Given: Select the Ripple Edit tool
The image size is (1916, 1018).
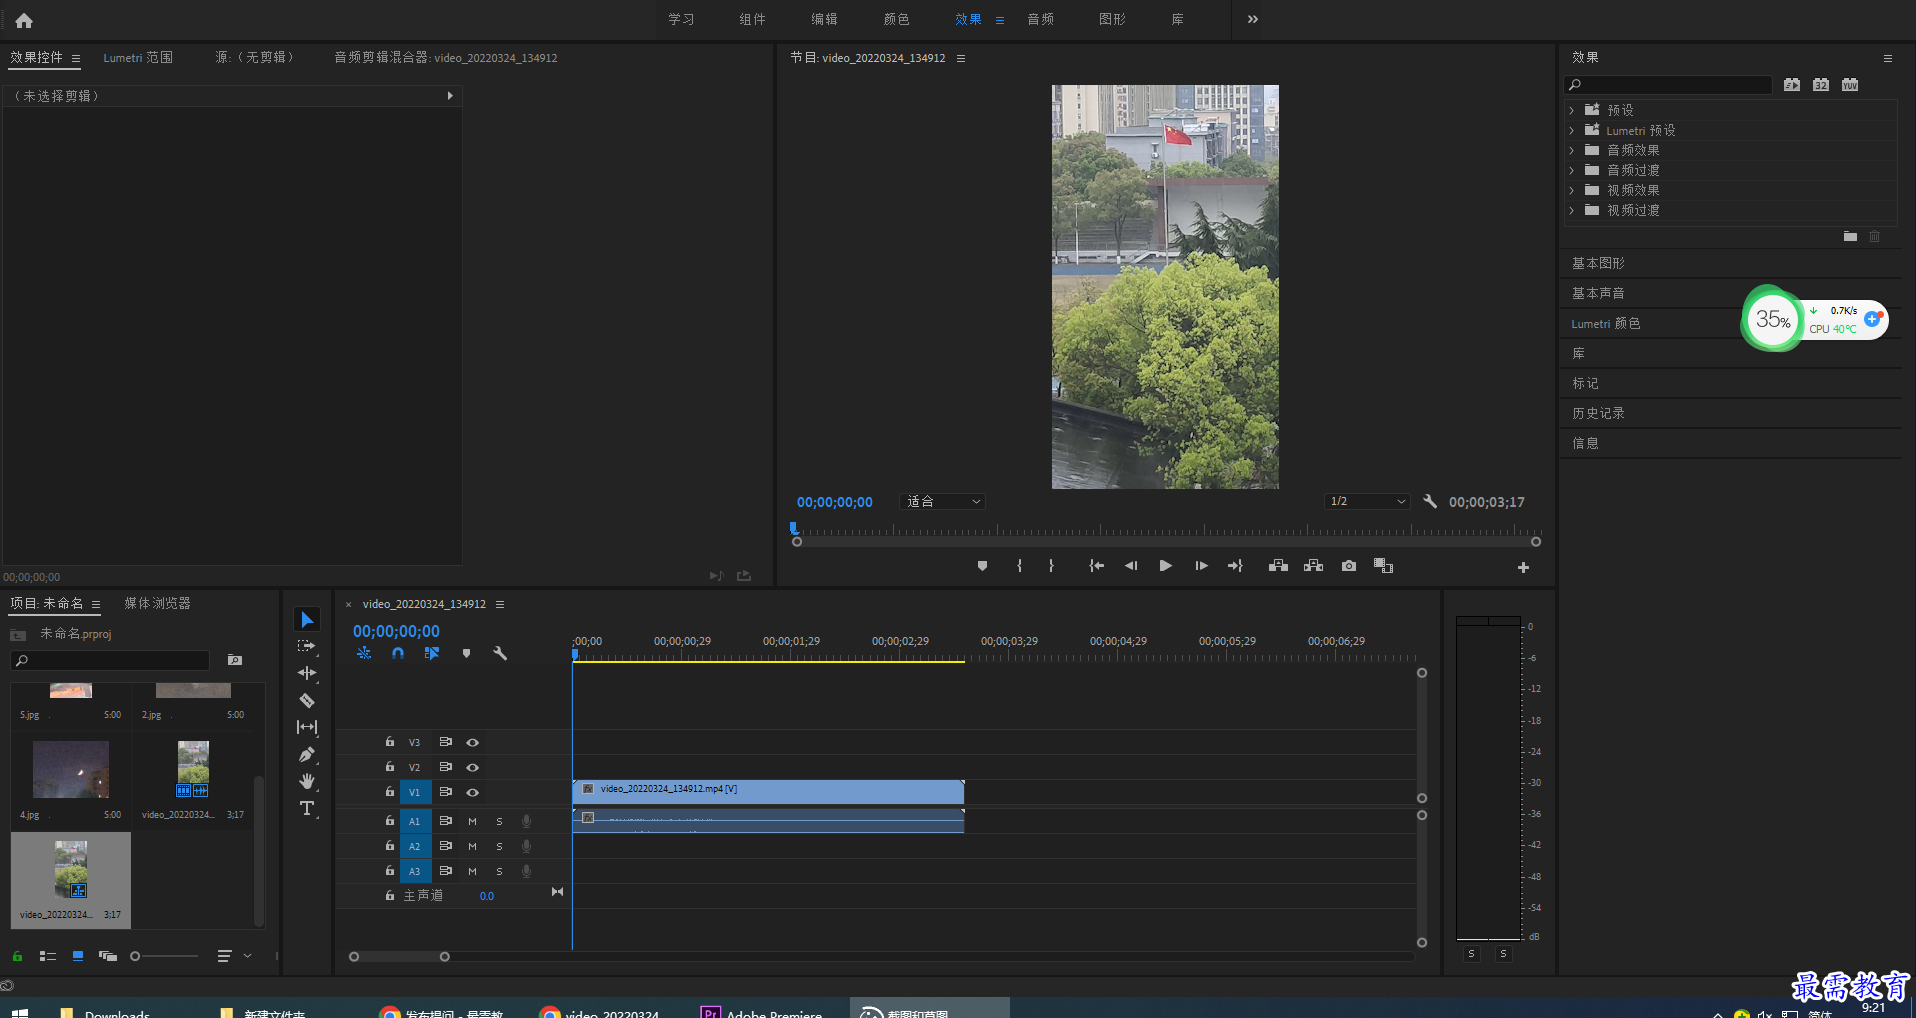Looking at the screenshot, I should (307, 673).
